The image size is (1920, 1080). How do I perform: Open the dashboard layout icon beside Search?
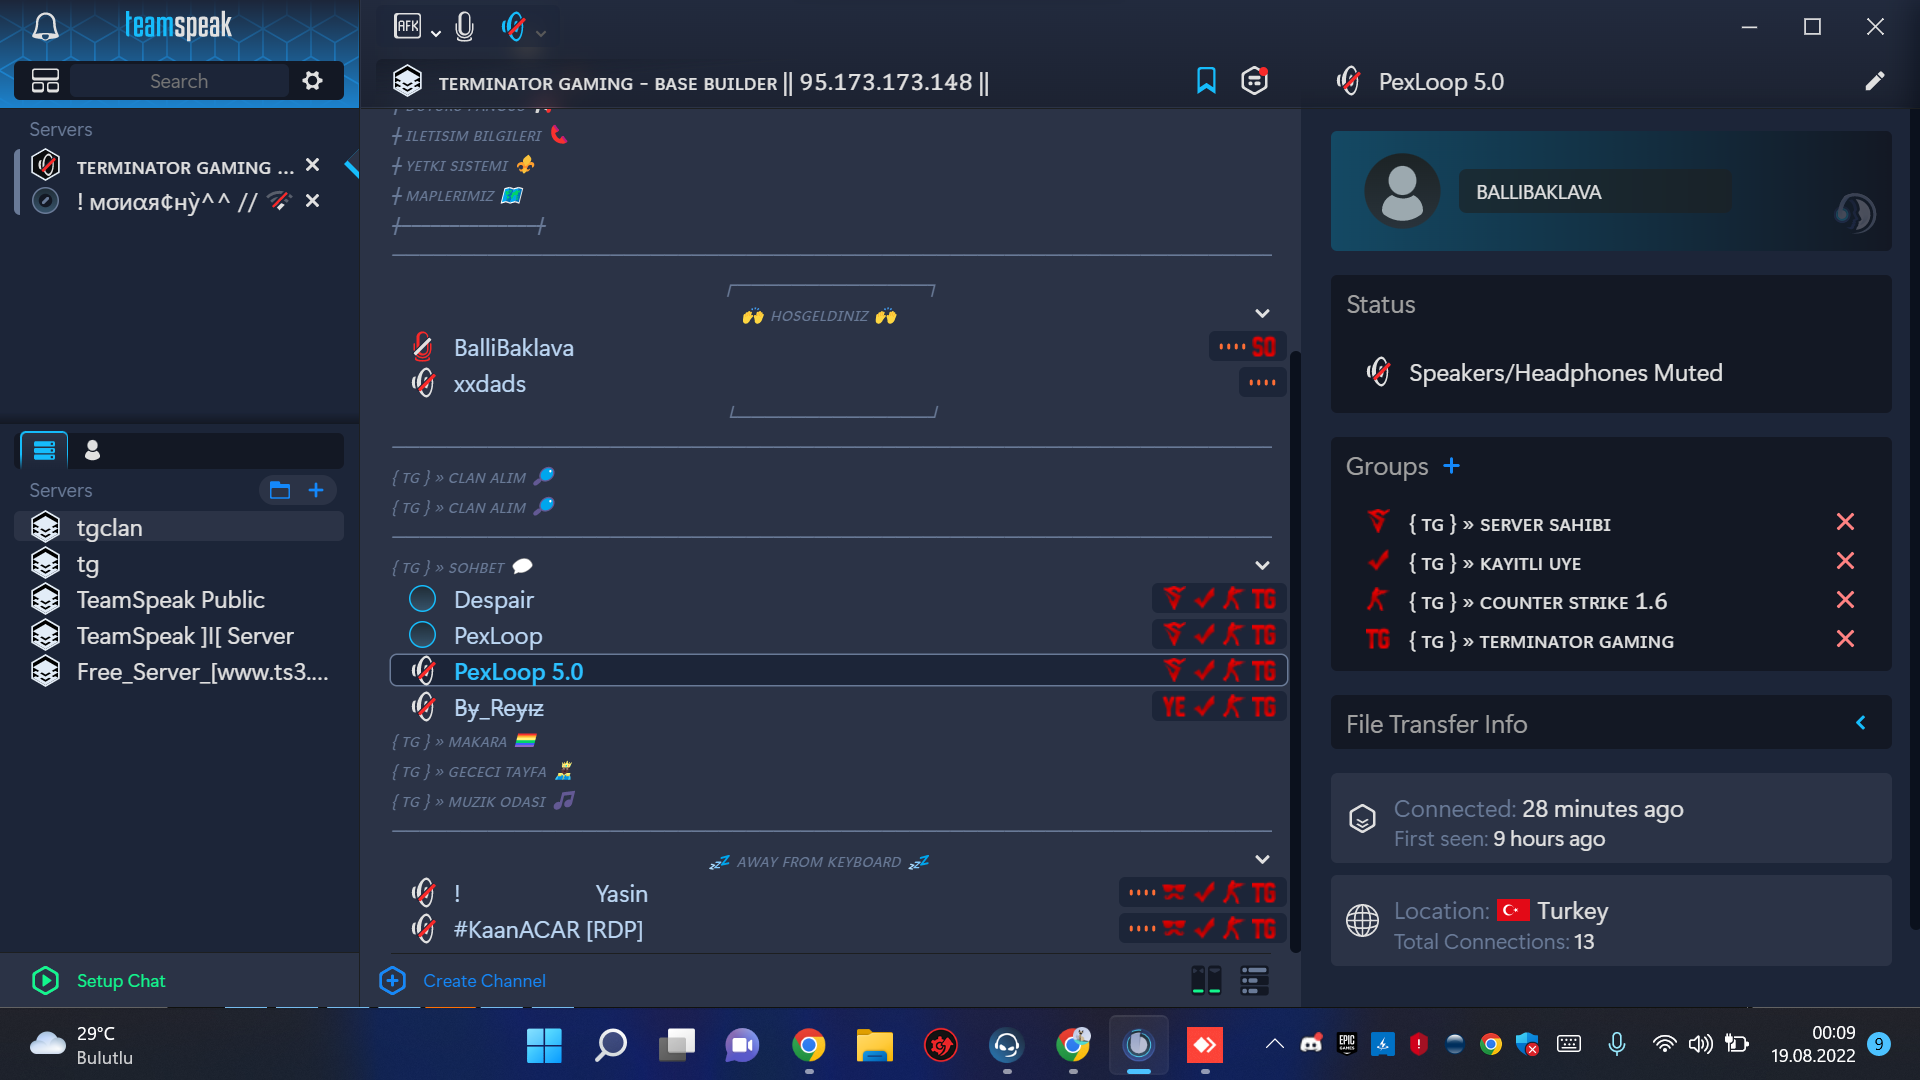(x=45, y=81)
